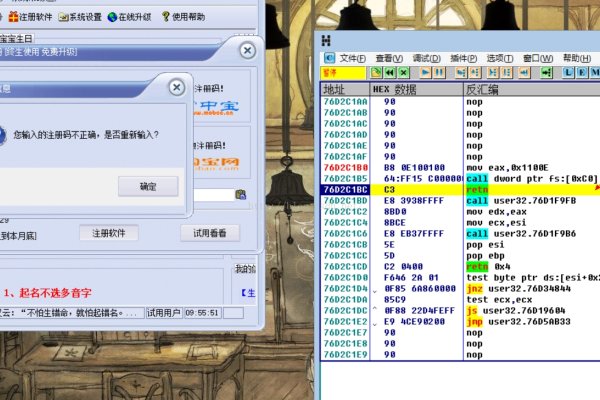Click into the registration code input field
The height and width of the screenshot is (400, 600).
(214, 195)
